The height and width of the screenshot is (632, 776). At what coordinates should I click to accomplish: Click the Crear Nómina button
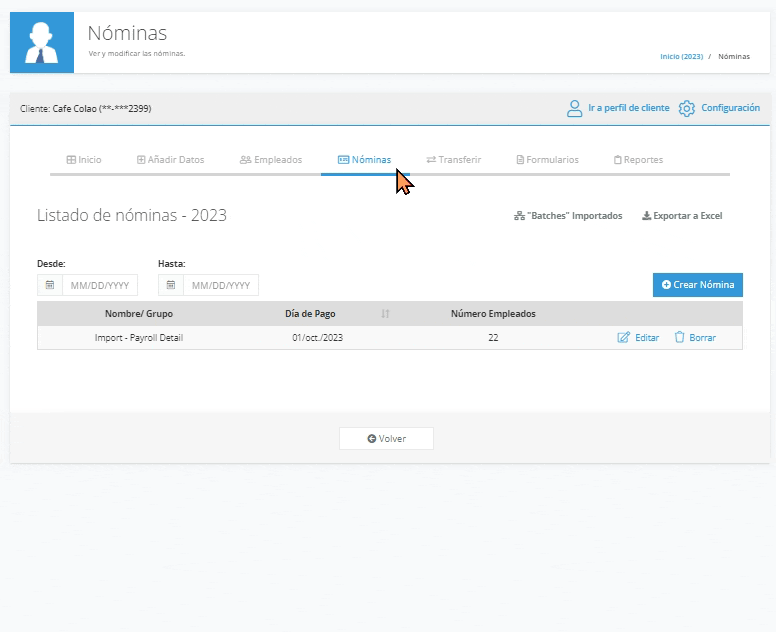click(x=698, y=285)
